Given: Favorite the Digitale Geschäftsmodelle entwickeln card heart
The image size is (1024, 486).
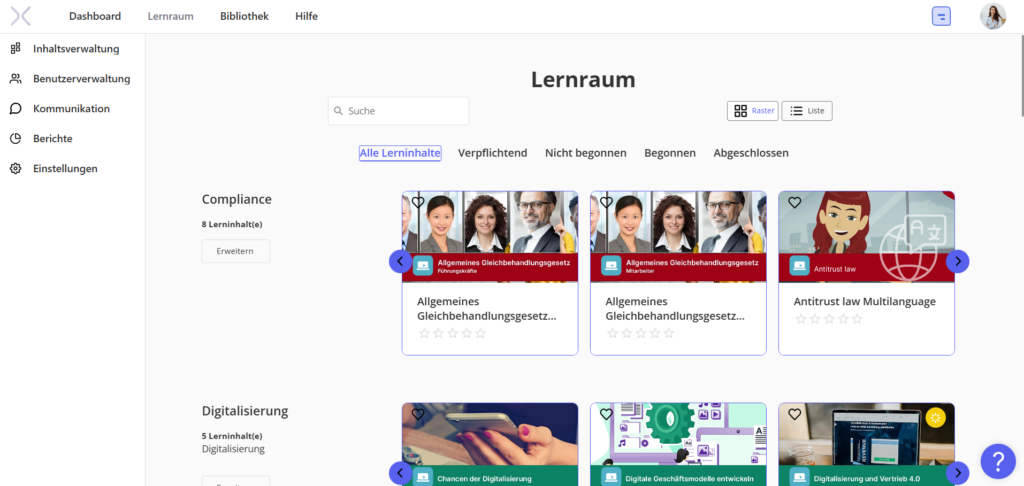Looking at the screenshot, I should pyautogui.click(x=606, y=414).
